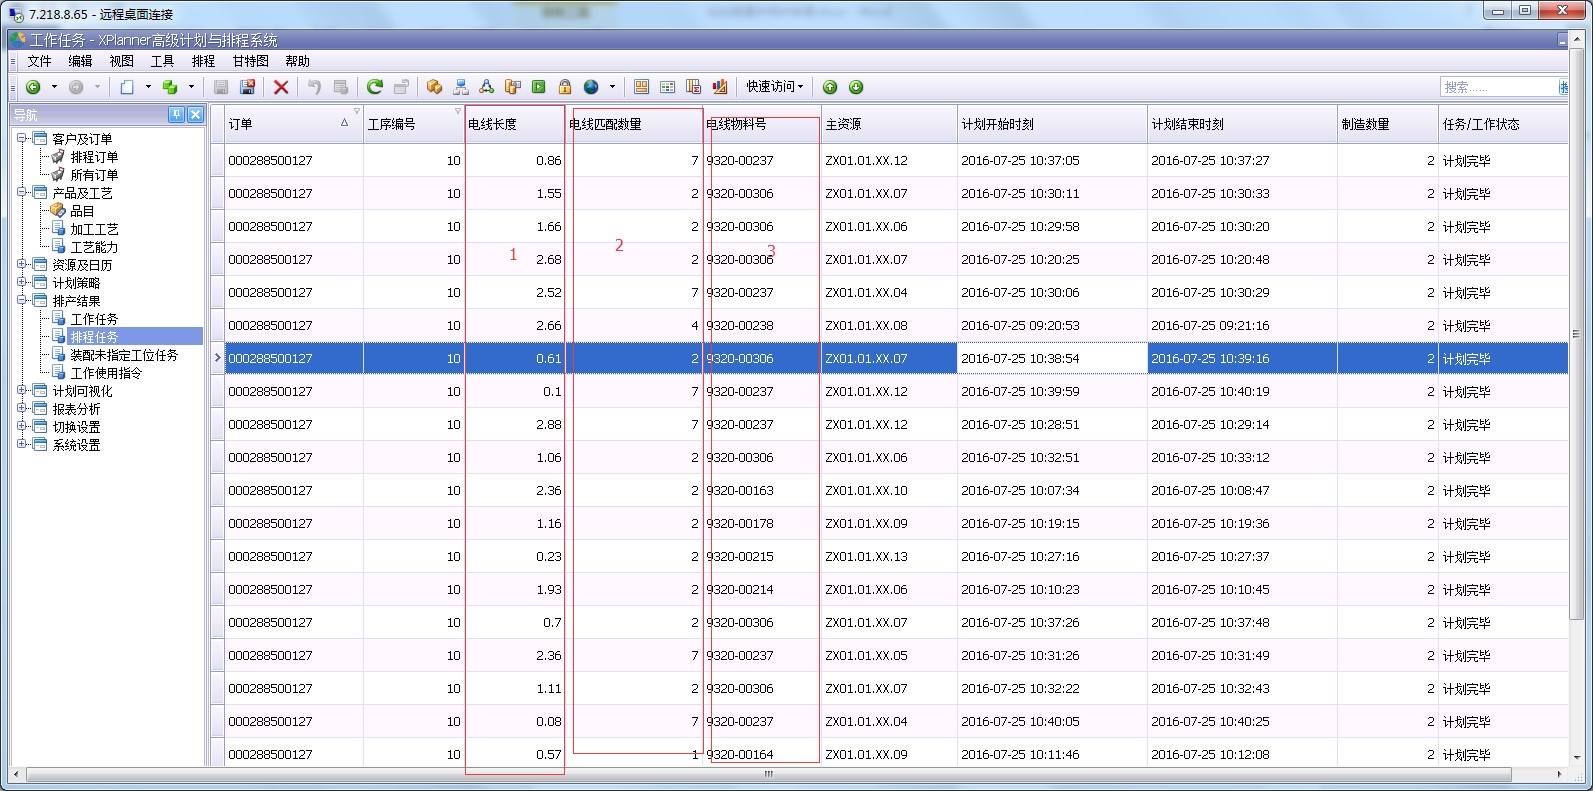Click the orange package box icon

tap(434, 87)
